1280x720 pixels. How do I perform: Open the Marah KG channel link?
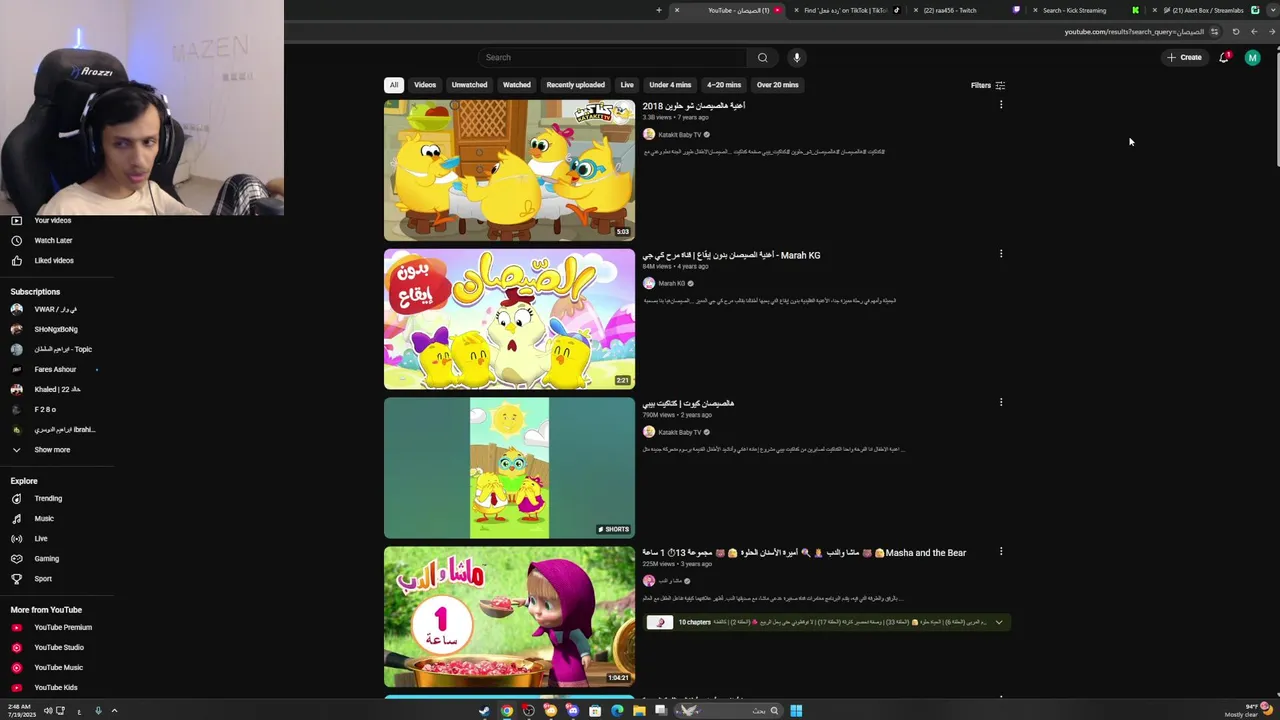pos(671,283)
